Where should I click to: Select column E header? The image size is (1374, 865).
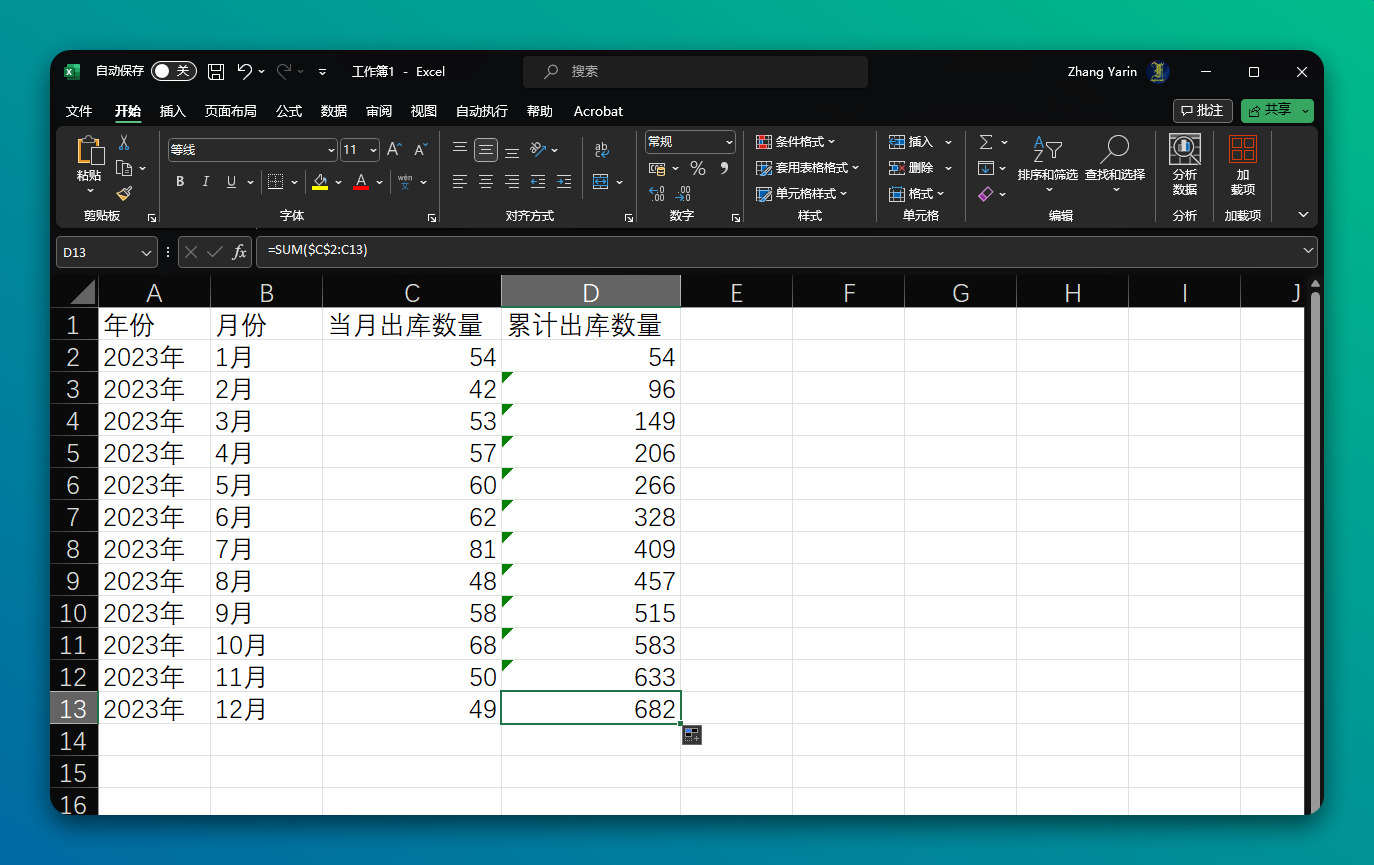736,292
